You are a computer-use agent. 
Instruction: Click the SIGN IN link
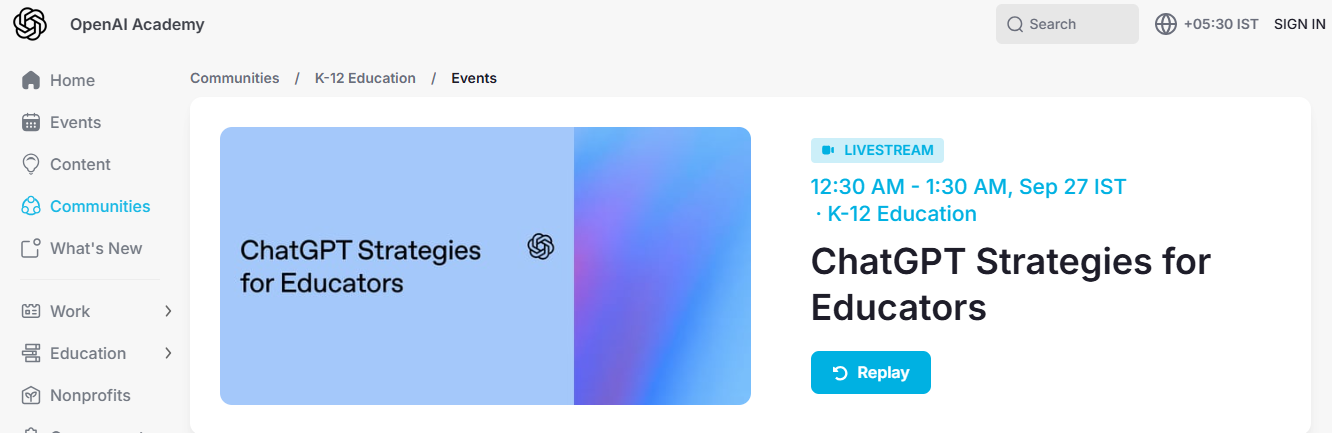tap(1299, 24)
